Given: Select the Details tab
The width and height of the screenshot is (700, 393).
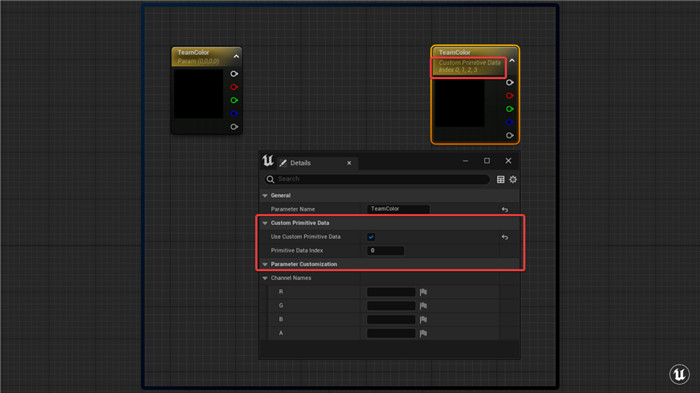Looking at the screenshot, I should pos(300,163).
